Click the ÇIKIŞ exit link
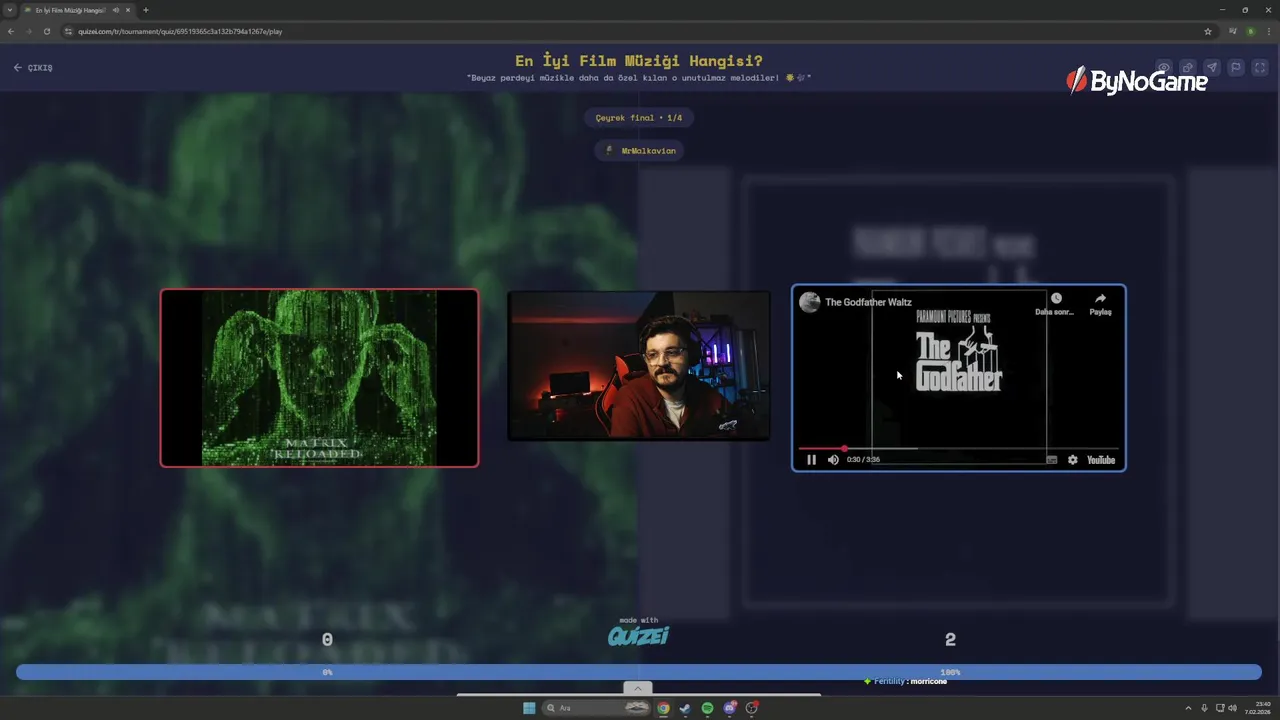Screen dimensions: 1280x720 (33, 68)
